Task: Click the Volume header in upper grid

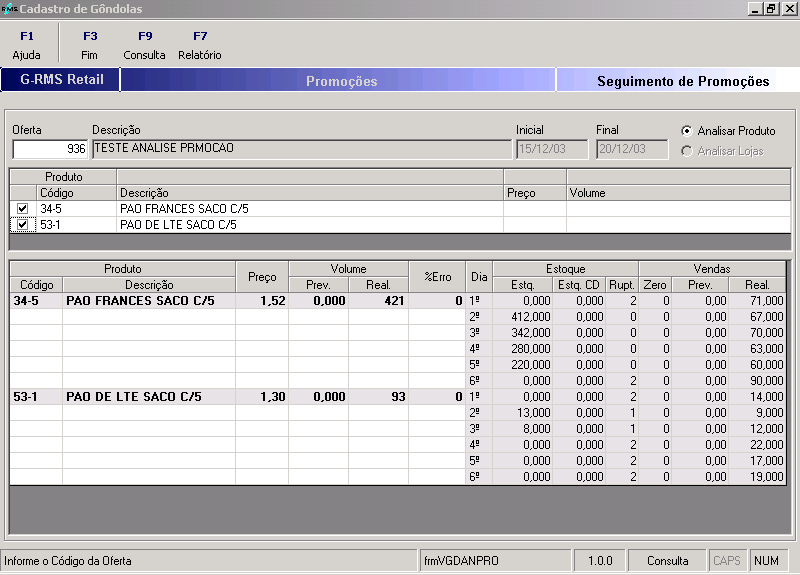Action: pyautogui.click(x=678, y=193)
